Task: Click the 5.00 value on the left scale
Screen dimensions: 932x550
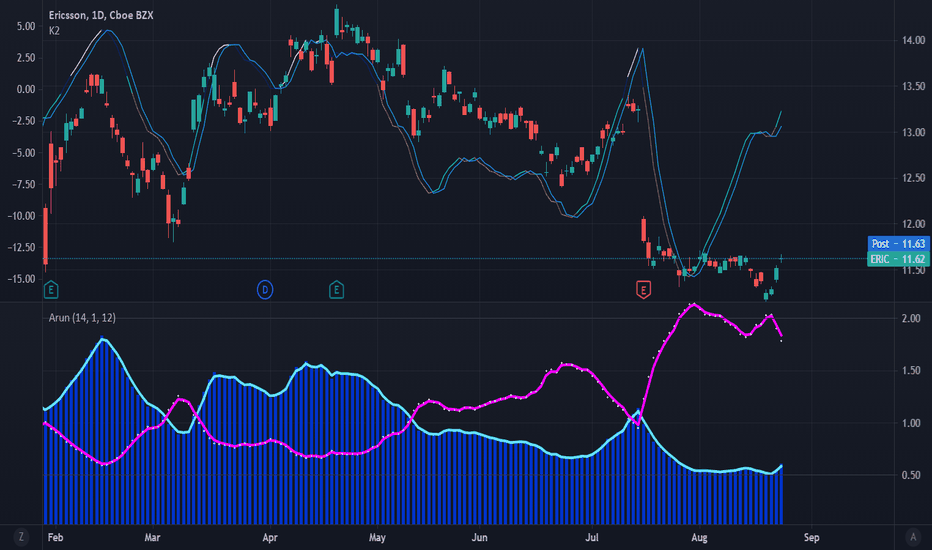Action: [26, 26]
